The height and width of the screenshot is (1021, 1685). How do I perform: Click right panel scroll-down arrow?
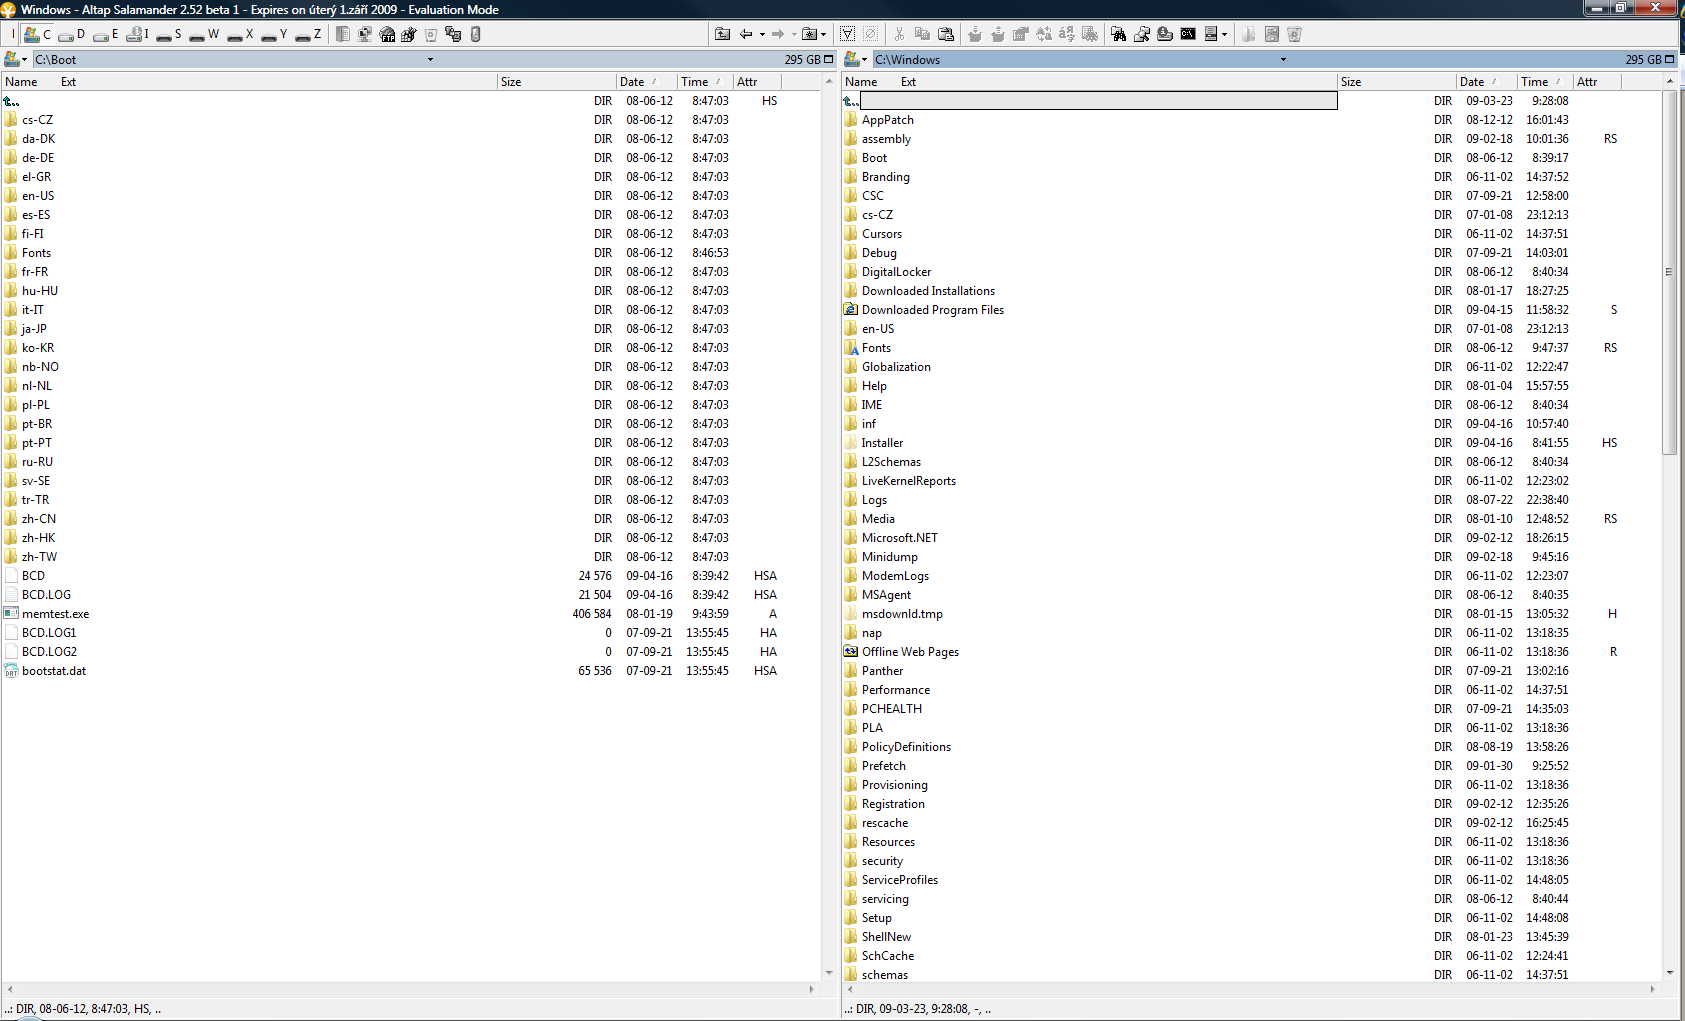pos(1669,973)
